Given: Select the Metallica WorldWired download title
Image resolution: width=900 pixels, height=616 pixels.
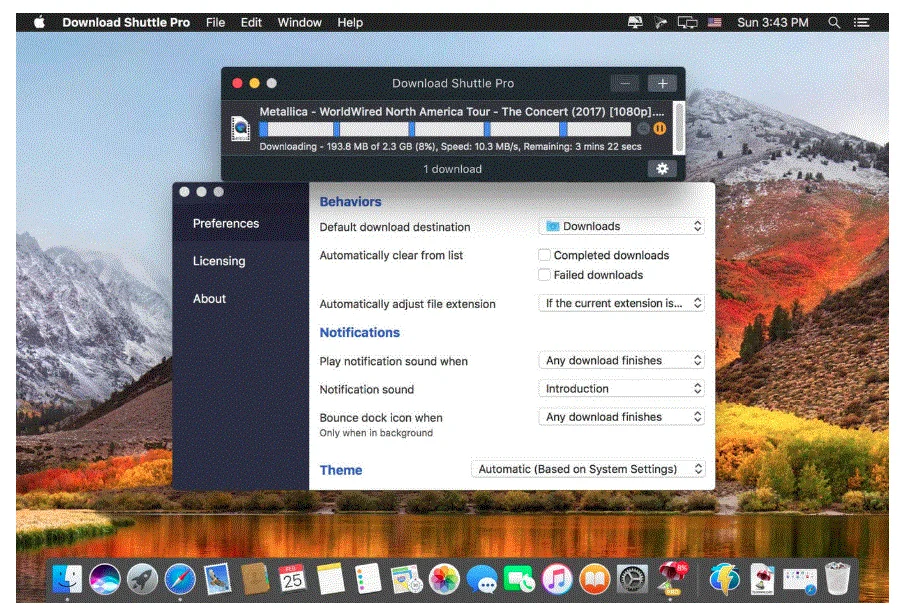Looking at the screenshot, I should coord(461,111).
